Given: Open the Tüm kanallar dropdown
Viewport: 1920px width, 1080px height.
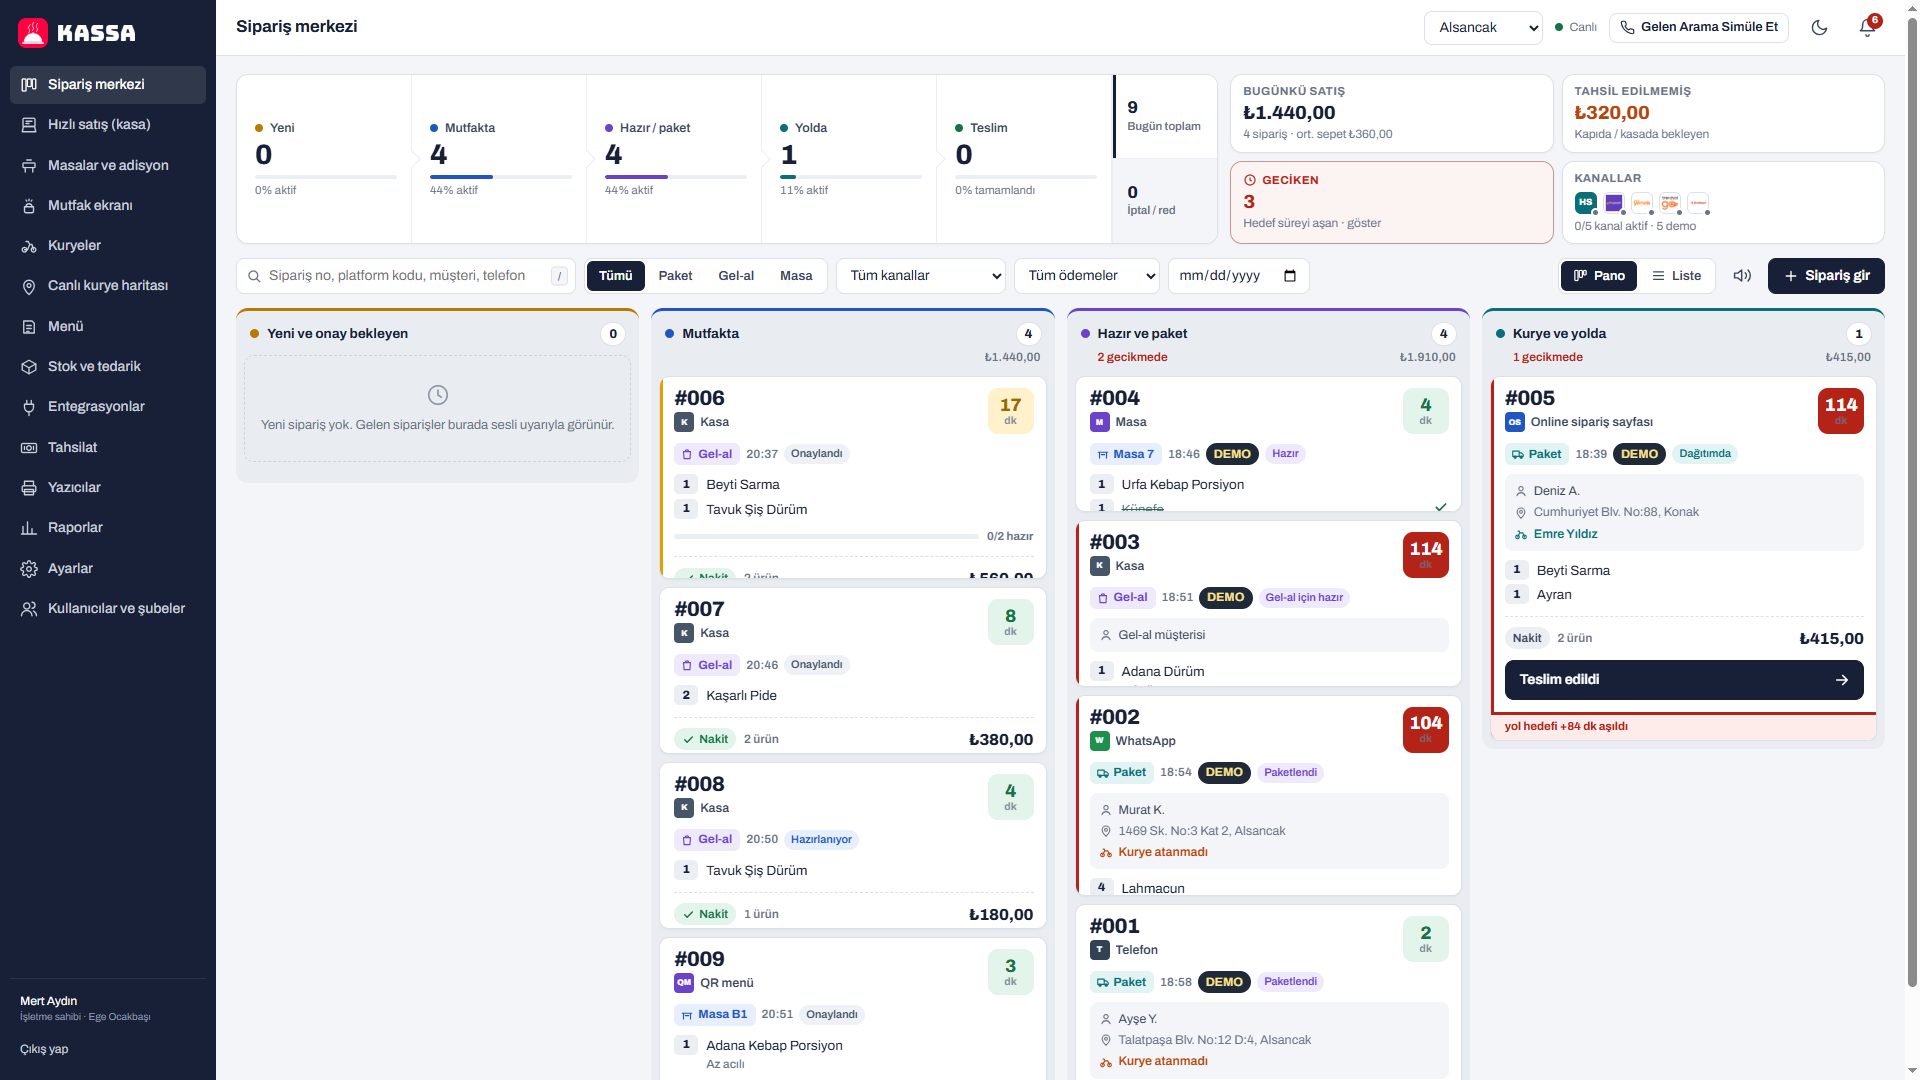Looking at the screenshot, I should 921,276.
